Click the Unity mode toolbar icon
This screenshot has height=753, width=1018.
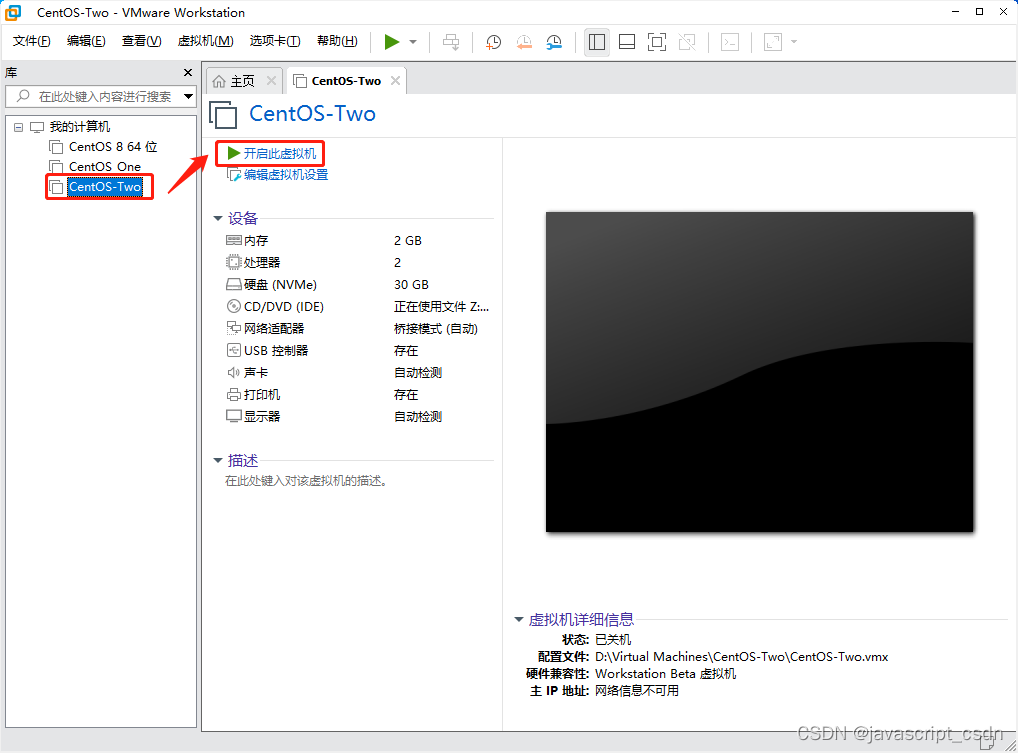tap(687, 42)
